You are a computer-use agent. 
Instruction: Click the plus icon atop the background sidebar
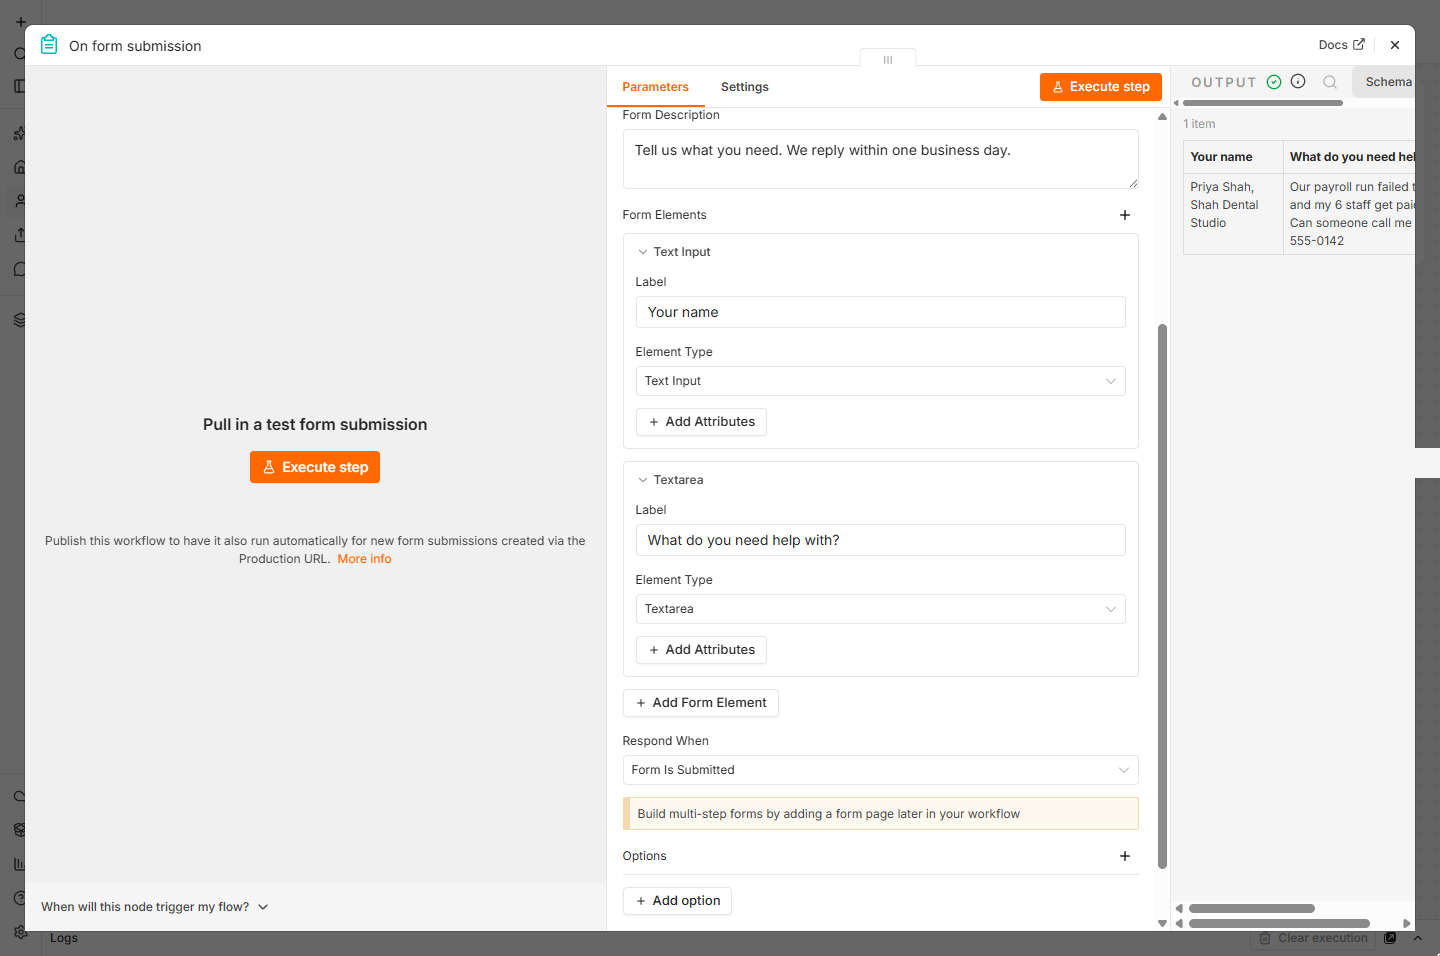tap(20, 22)
